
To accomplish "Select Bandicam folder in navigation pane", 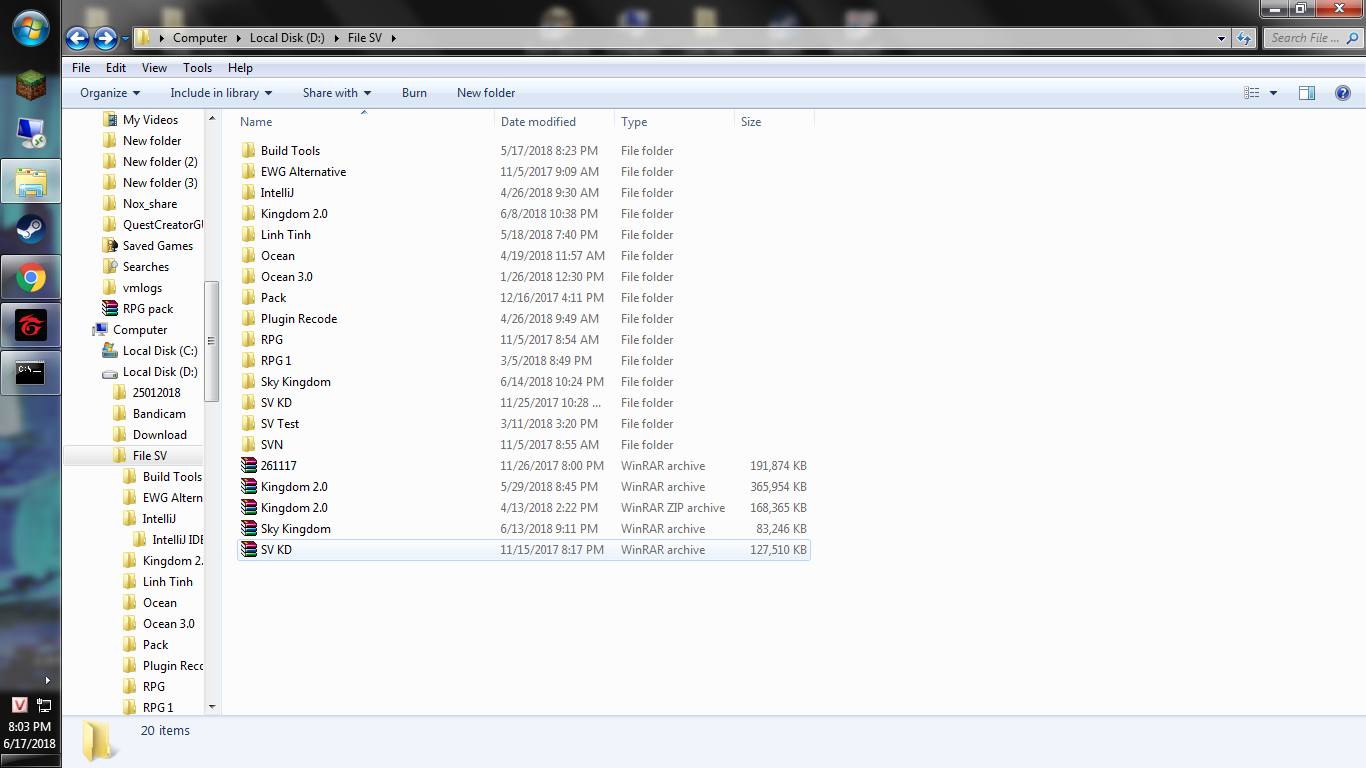I will point(159,414).
